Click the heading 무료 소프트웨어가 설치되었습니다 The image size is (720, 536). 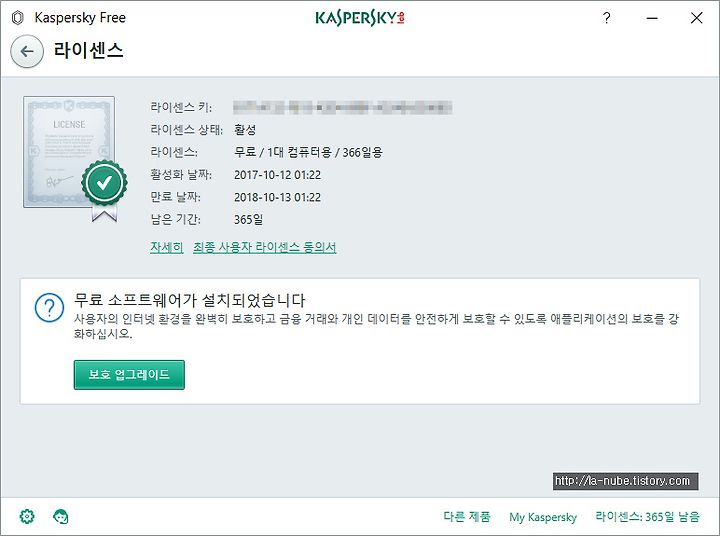(190, 300)
